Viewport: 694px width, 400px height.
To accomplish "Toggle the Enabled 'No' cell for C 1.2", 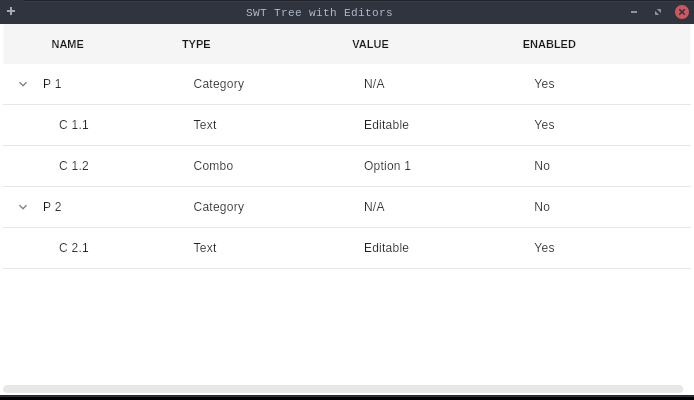I will click(542, 166).
